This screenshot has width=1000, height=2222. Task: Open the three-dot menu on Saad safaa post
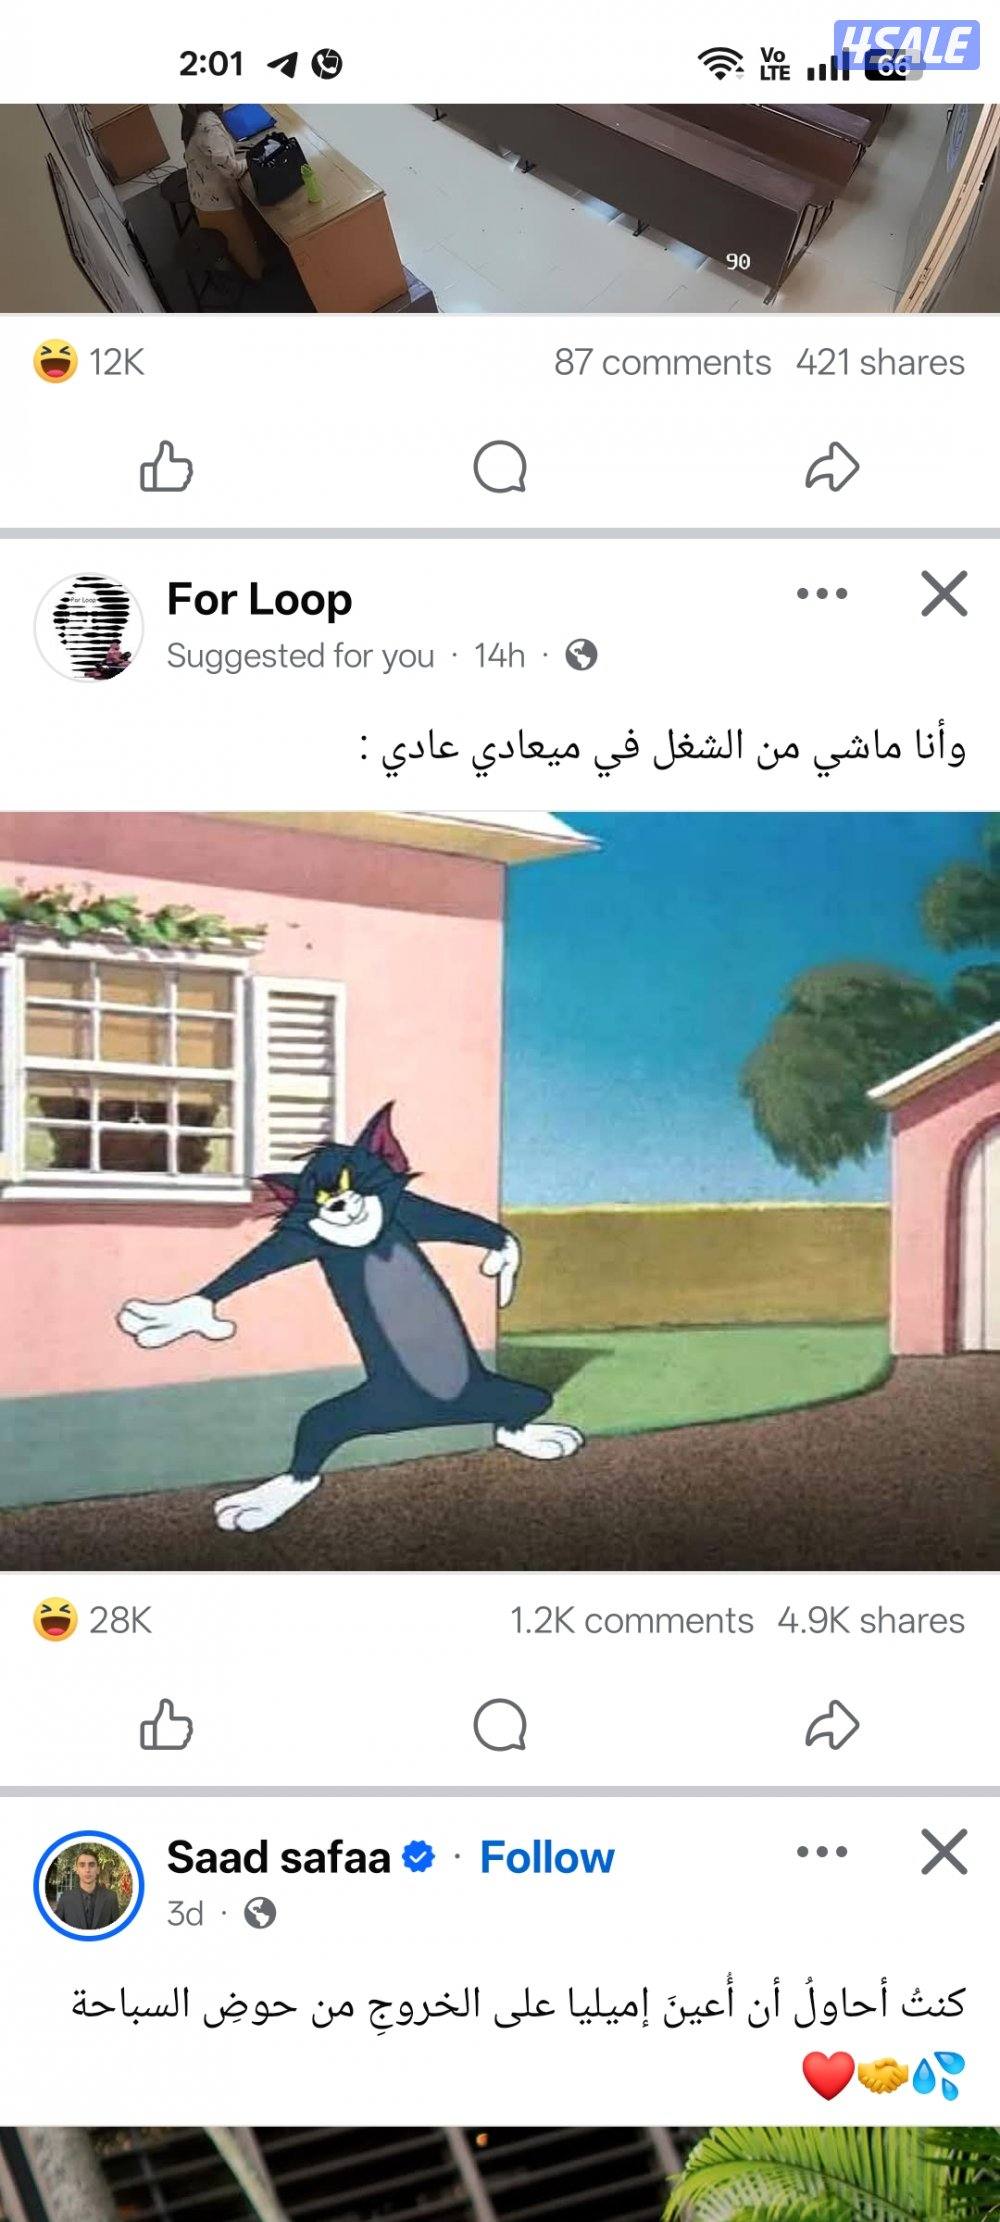coord(822,1852)
